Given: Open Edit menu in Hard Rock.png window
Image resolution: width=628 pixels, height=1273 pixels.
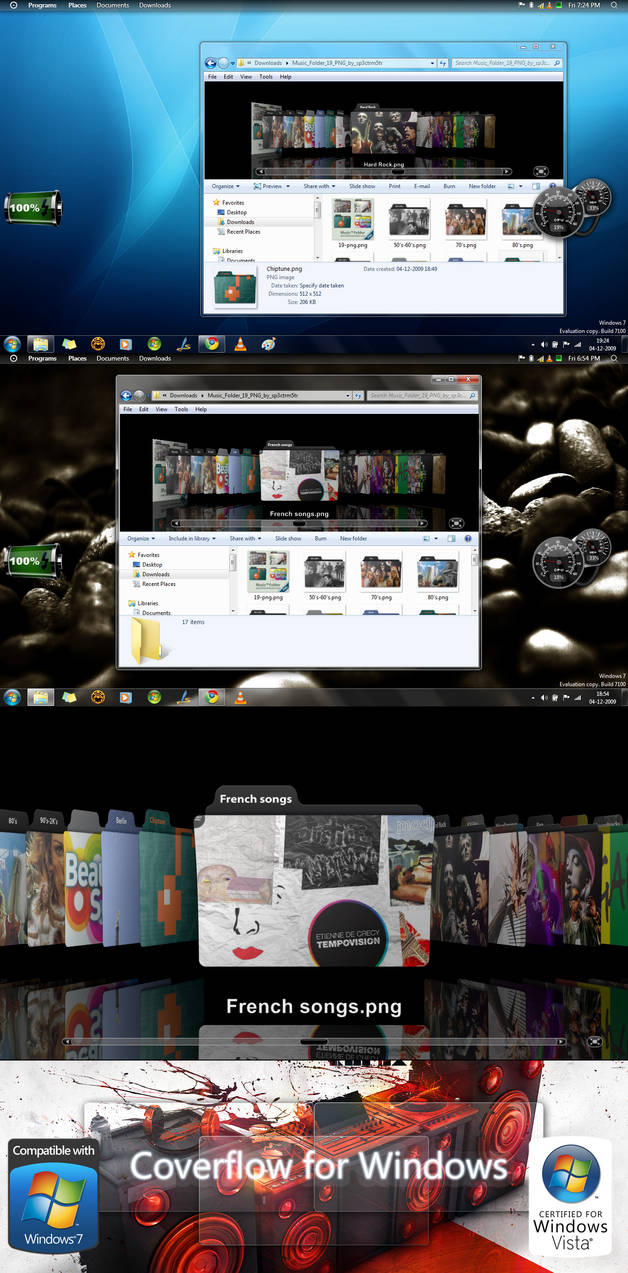Looking at the screenshot, I should click(229, 76).
